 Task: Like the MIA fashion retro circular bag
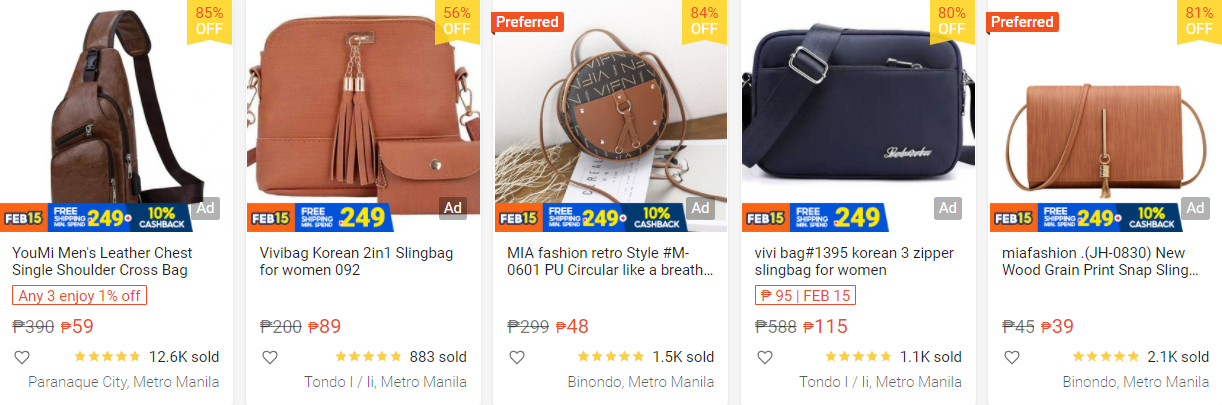[x=517, y=357]
